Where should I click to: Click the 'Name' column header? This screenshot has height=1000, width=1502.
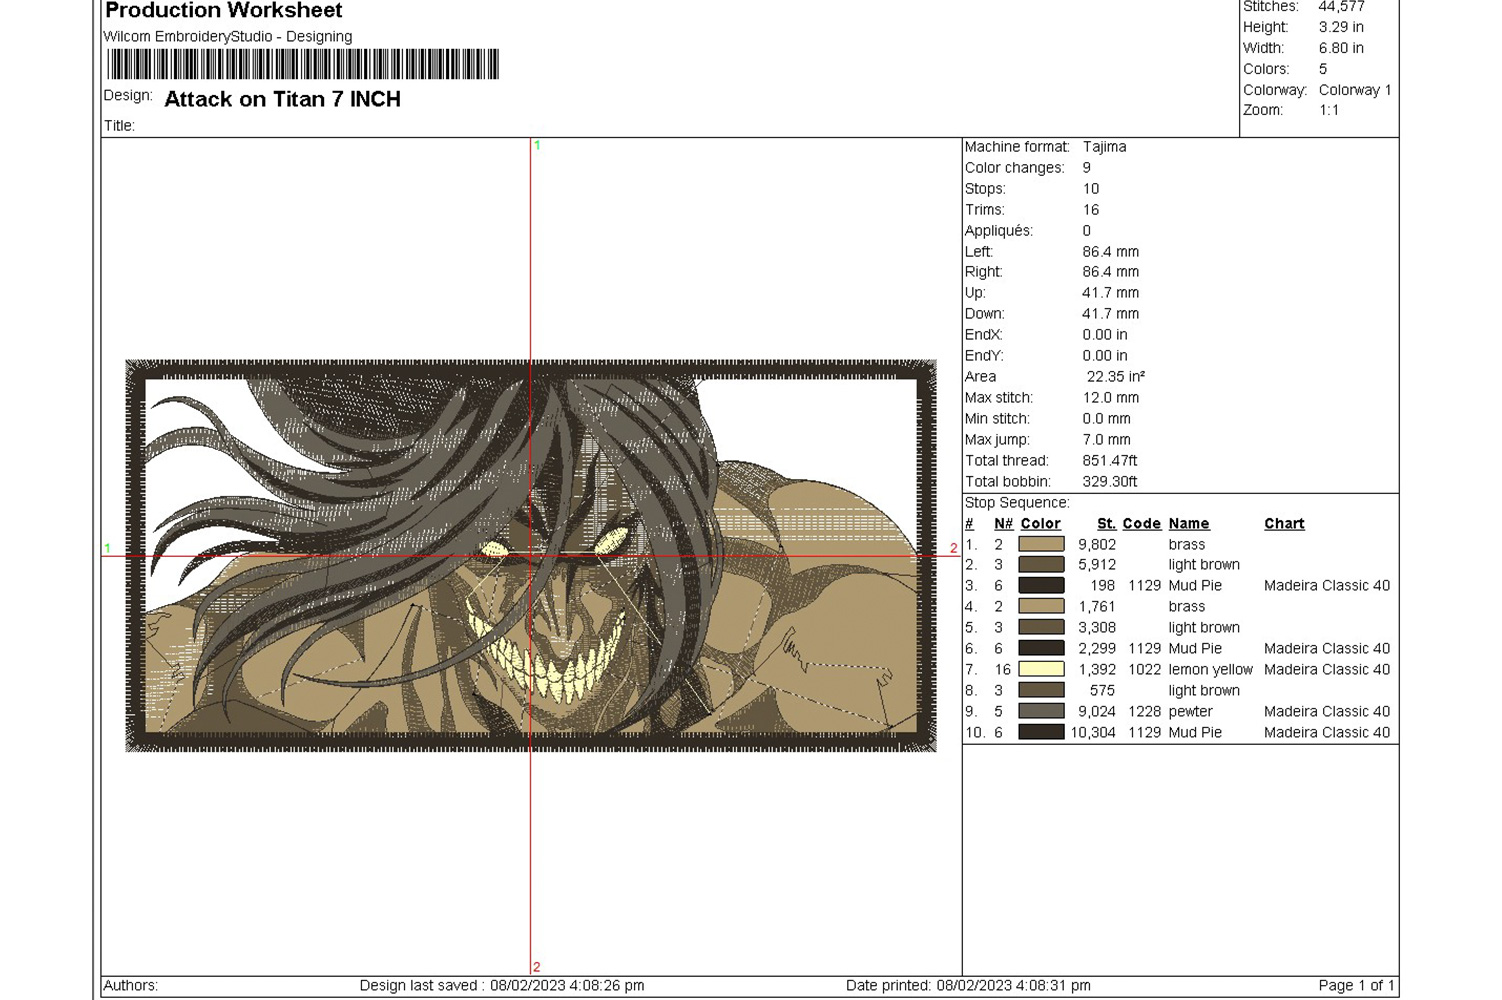1189,524
